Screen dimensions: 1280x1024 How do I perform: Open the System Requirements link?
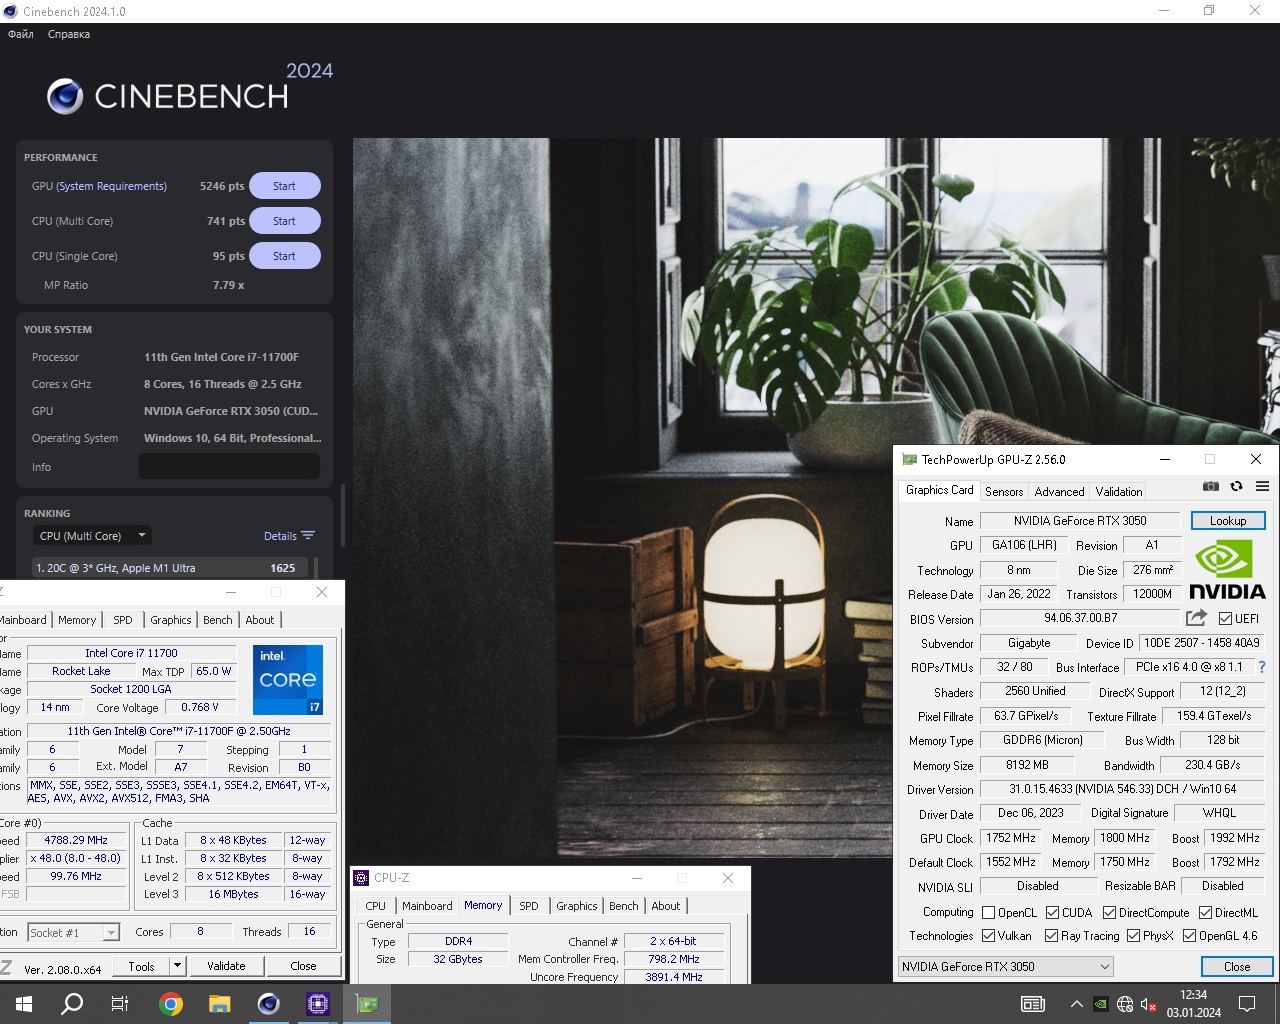[112, 186]
